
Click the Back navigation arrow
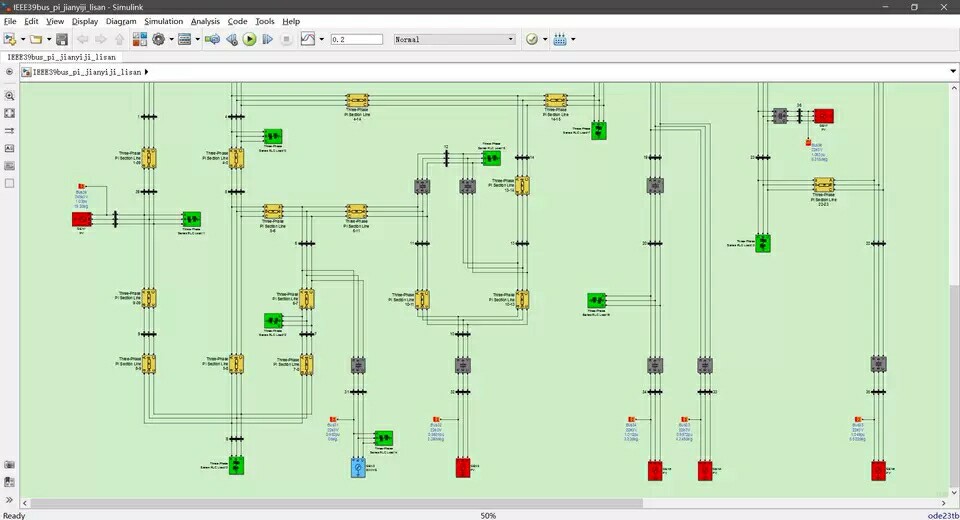82,39
